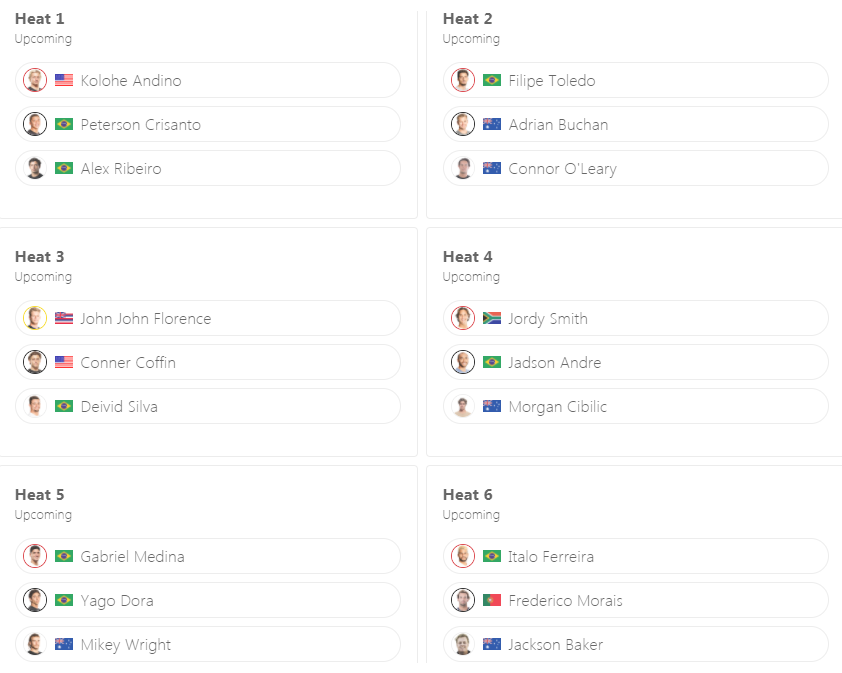Click the USA flag next to Conner Coffin

[64, 362]
